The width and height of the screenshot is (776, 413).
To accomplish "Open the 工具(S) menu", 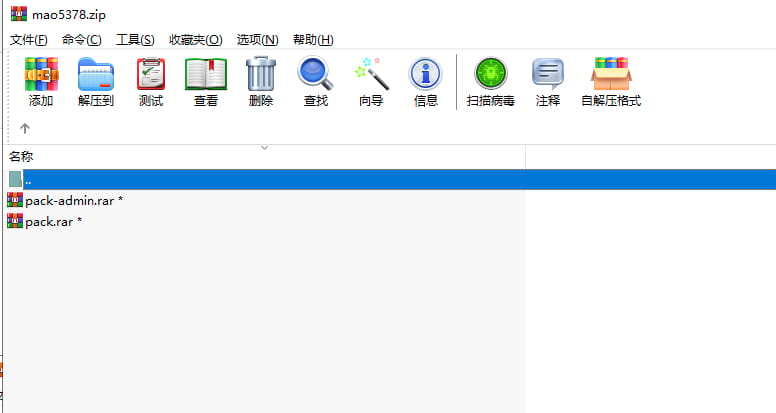I will [x=135, y=40].
